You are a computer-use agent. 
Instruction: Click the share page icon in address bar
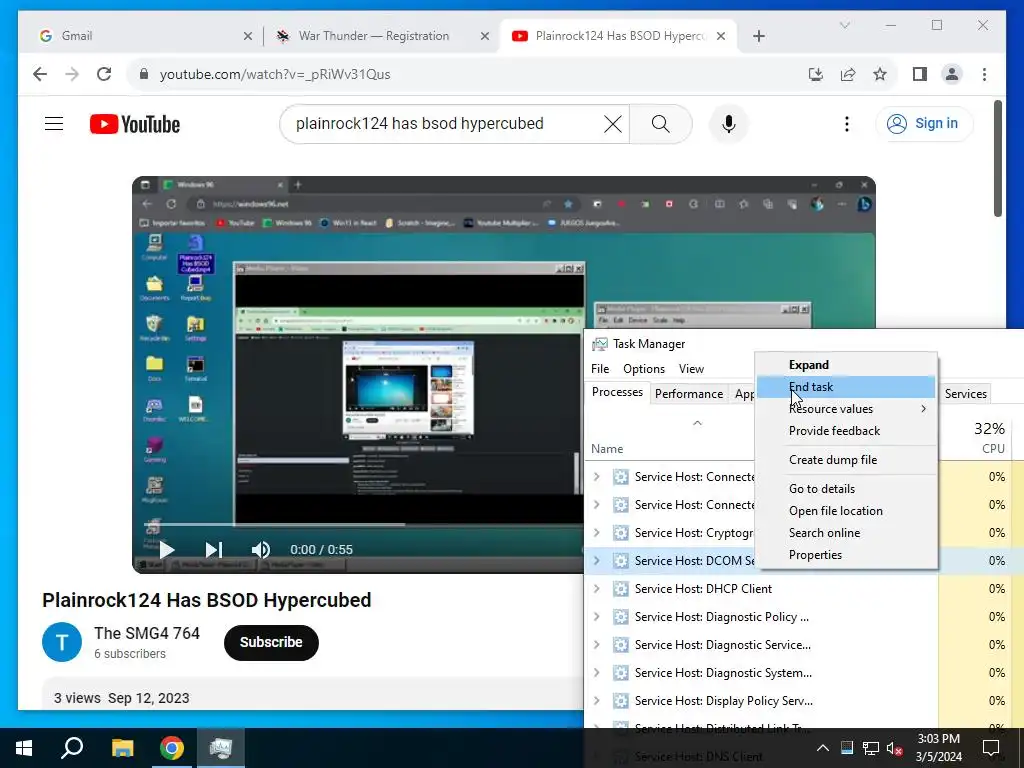coord(848,74)
